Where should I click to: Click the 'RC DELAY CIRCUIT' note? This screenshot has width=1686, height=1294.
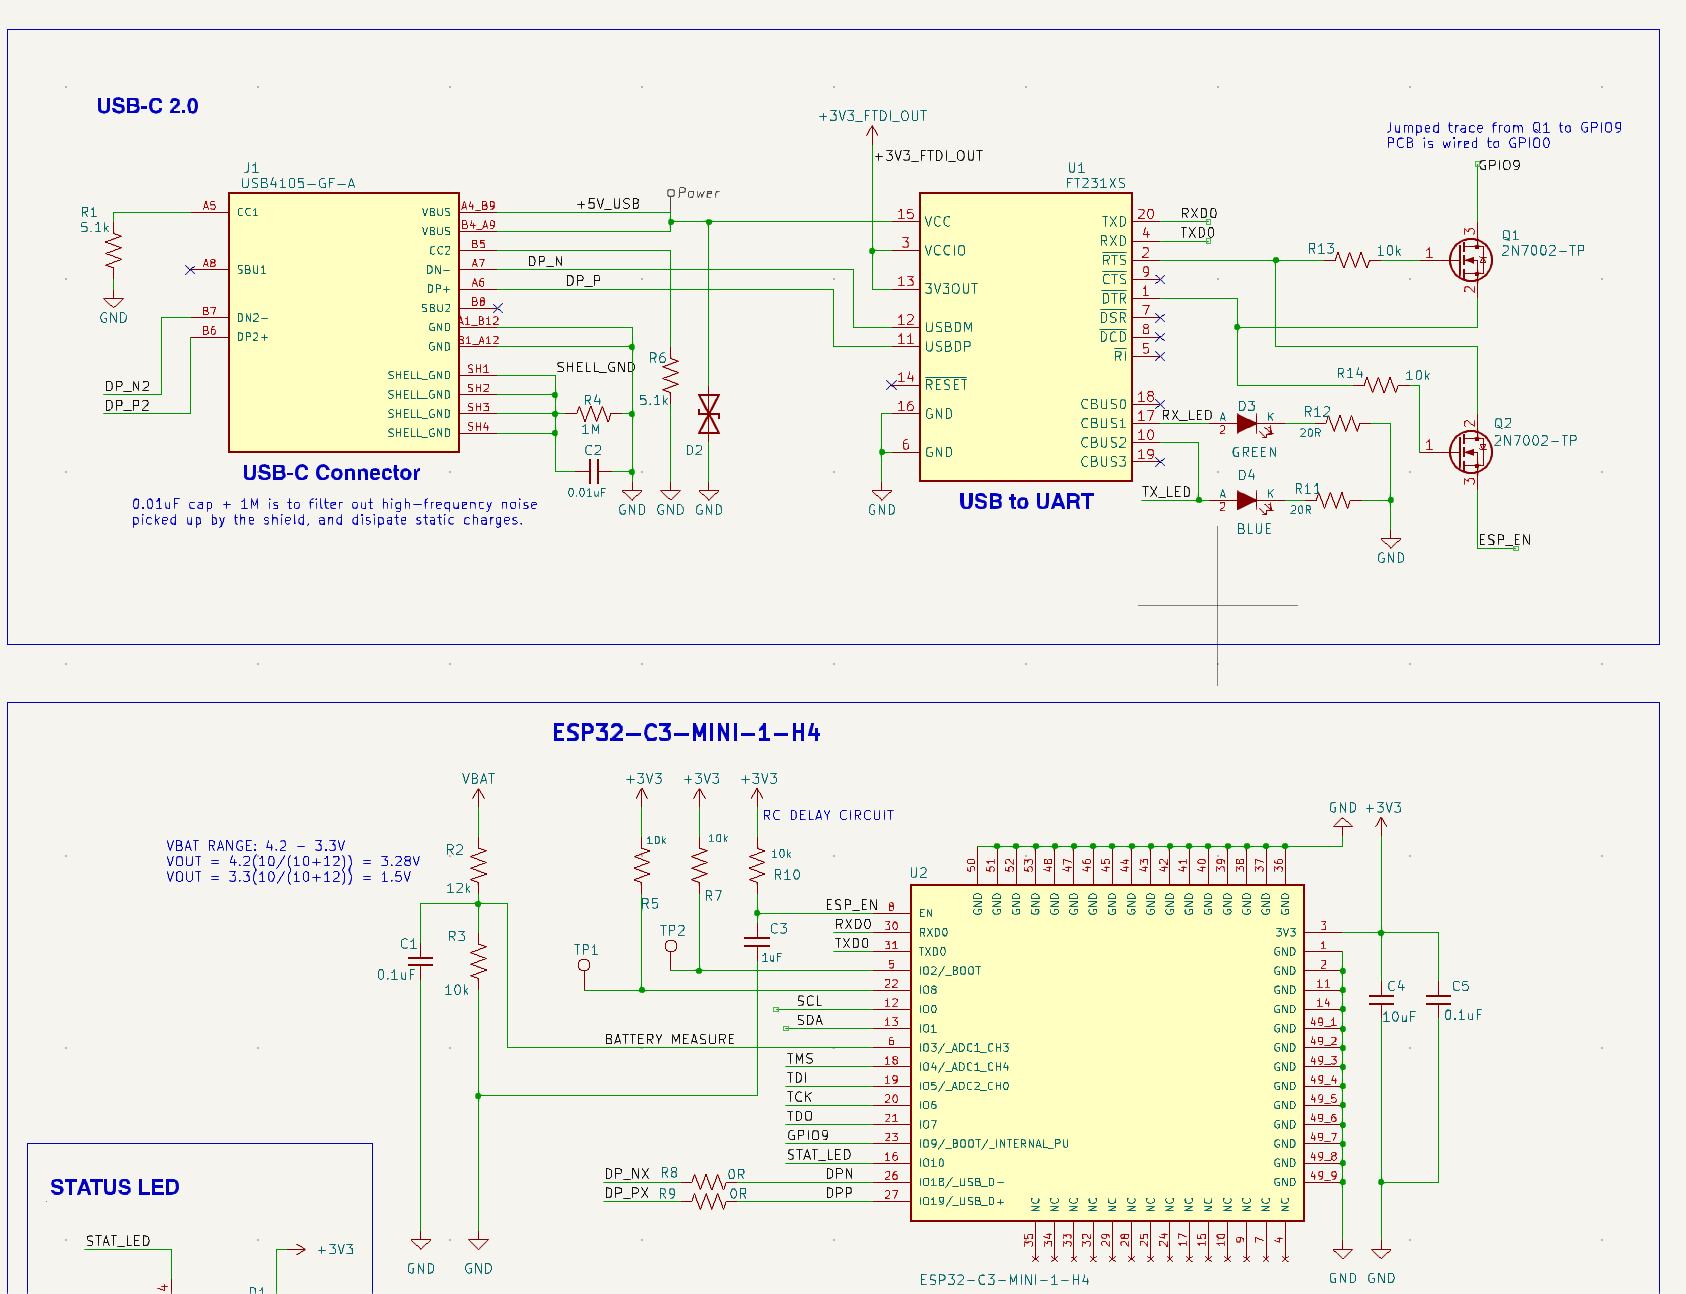click(x=828, y=815)
